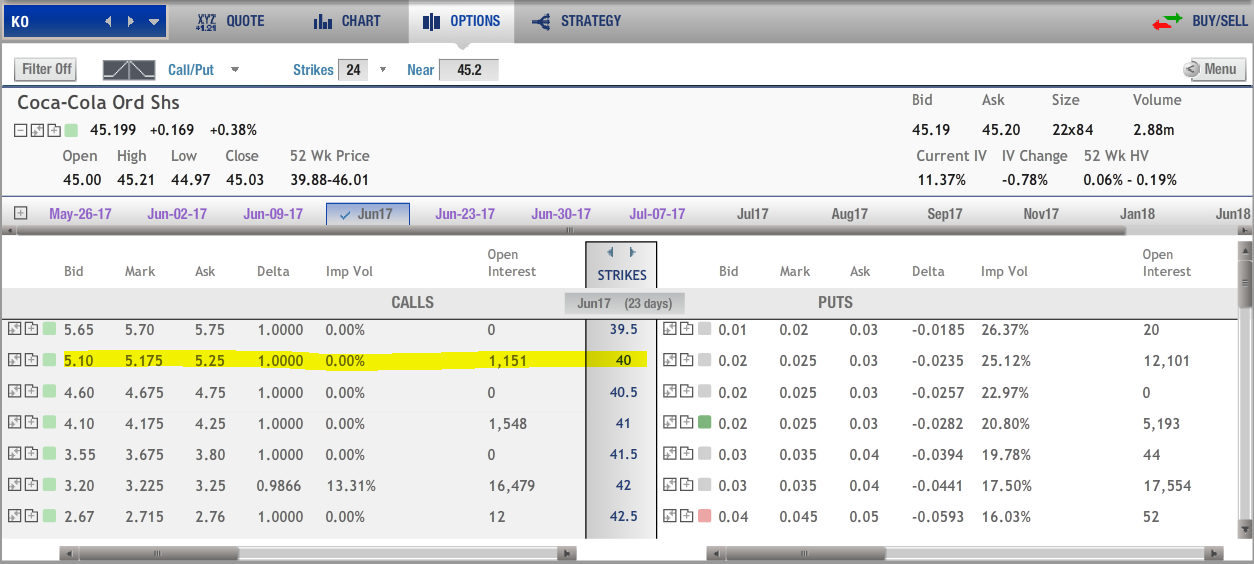Toggle the Jun-30-17 weekly expiration
Screen dimensions: 1254x564
(x=561, y=214)
